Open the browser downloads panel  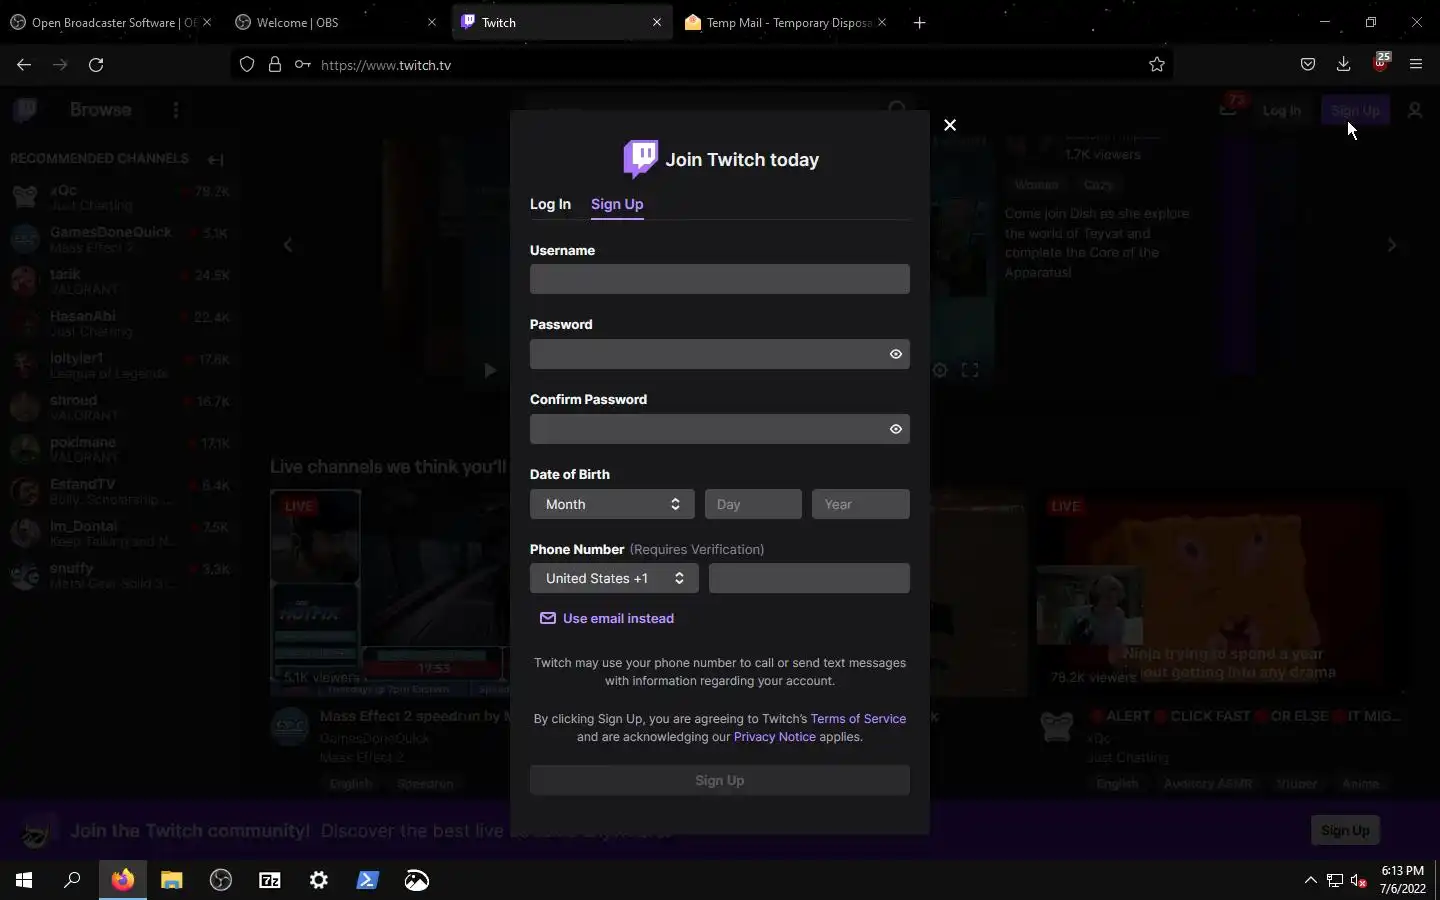[1344, 65]
